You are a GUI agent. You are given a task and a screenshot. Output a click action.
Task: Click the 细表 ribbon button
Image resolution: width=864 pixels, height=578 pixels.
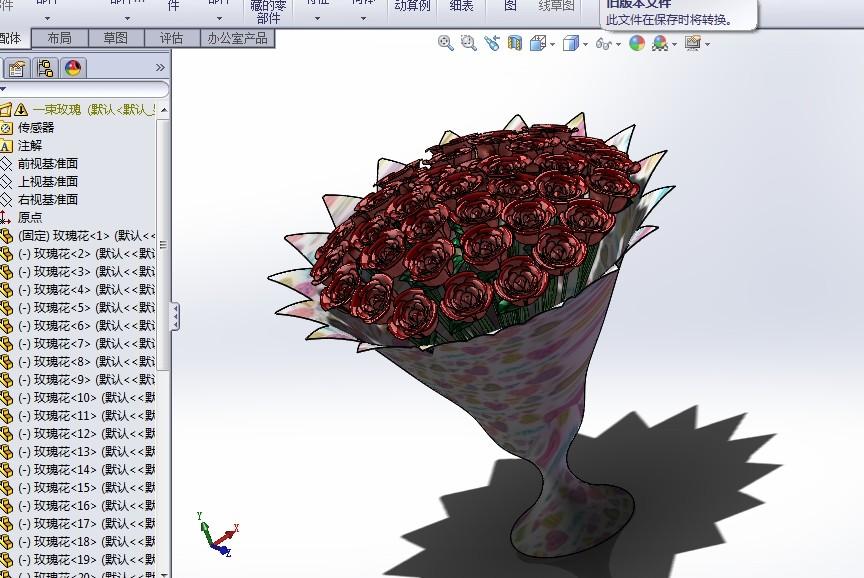[462, 7]
